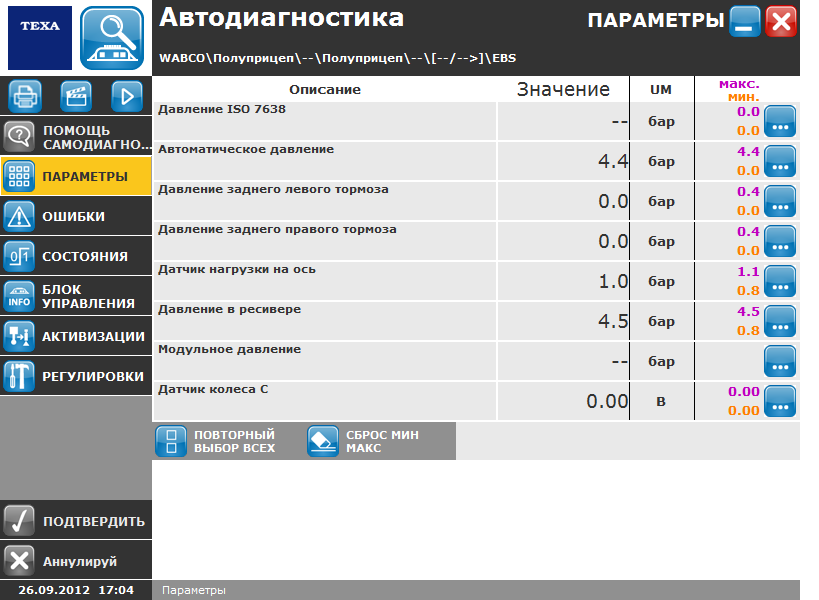This screenshot has width=819, height=600.
Task: Click the 4.5 value of Давление в ресивере
Action: pos(613,321)
